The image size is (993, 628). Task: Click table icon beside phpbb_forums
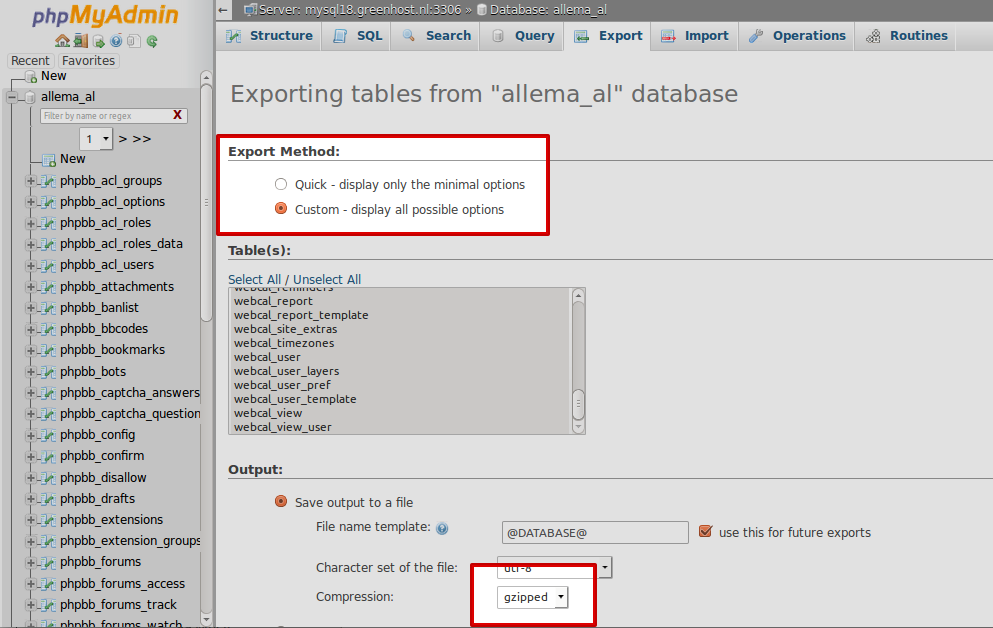(47, 562)
